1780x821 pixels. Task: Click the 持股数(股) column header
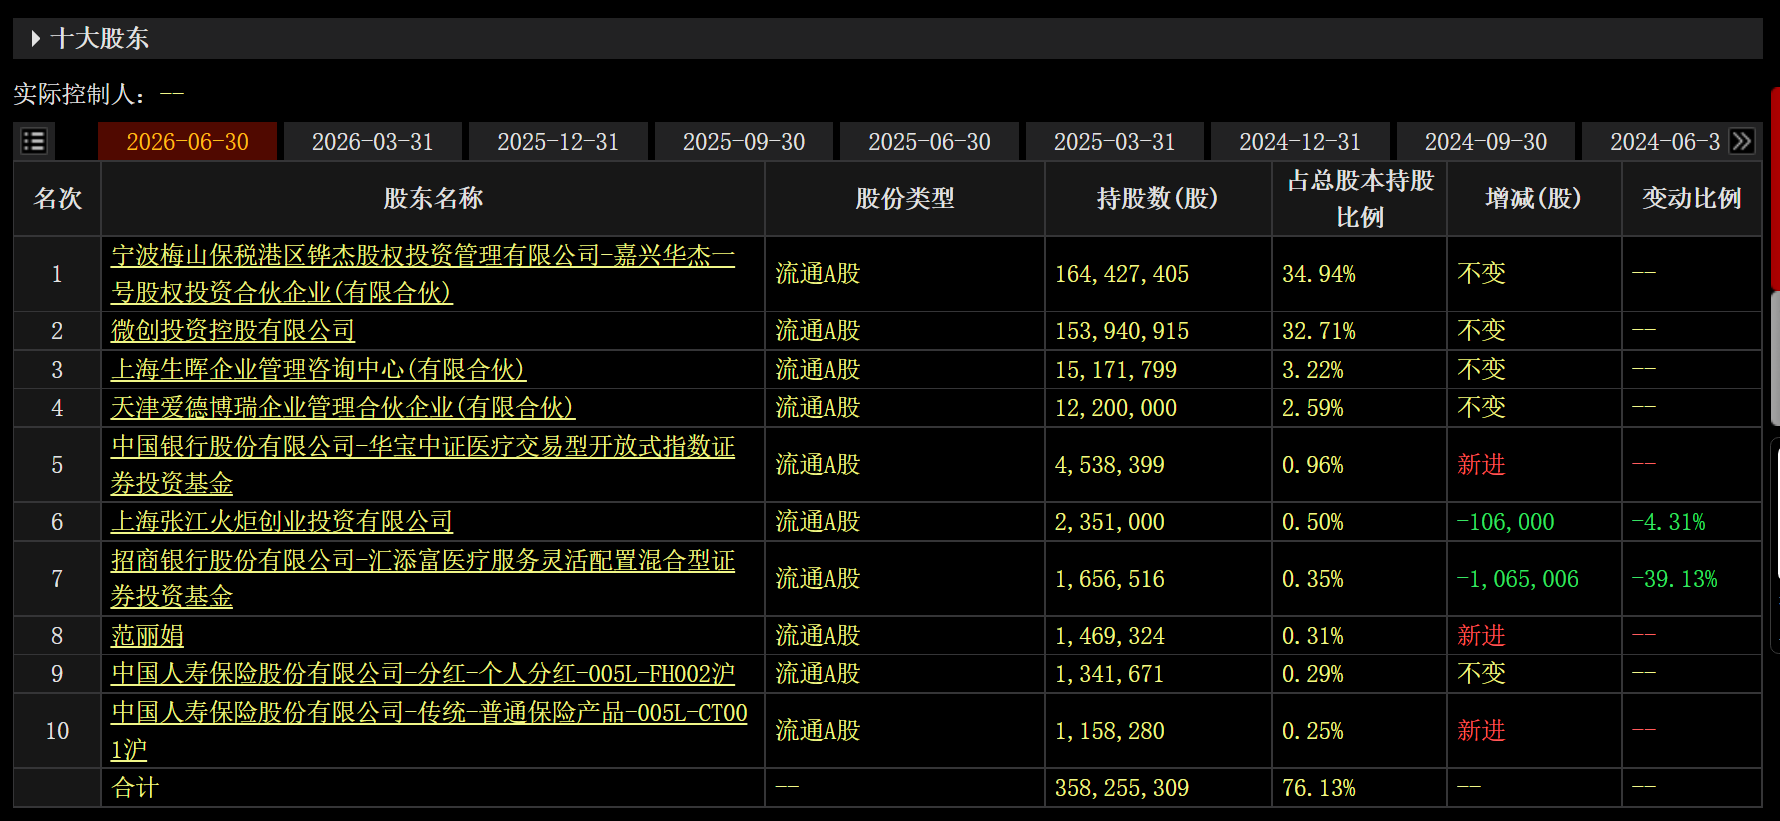click(1158, 199)
